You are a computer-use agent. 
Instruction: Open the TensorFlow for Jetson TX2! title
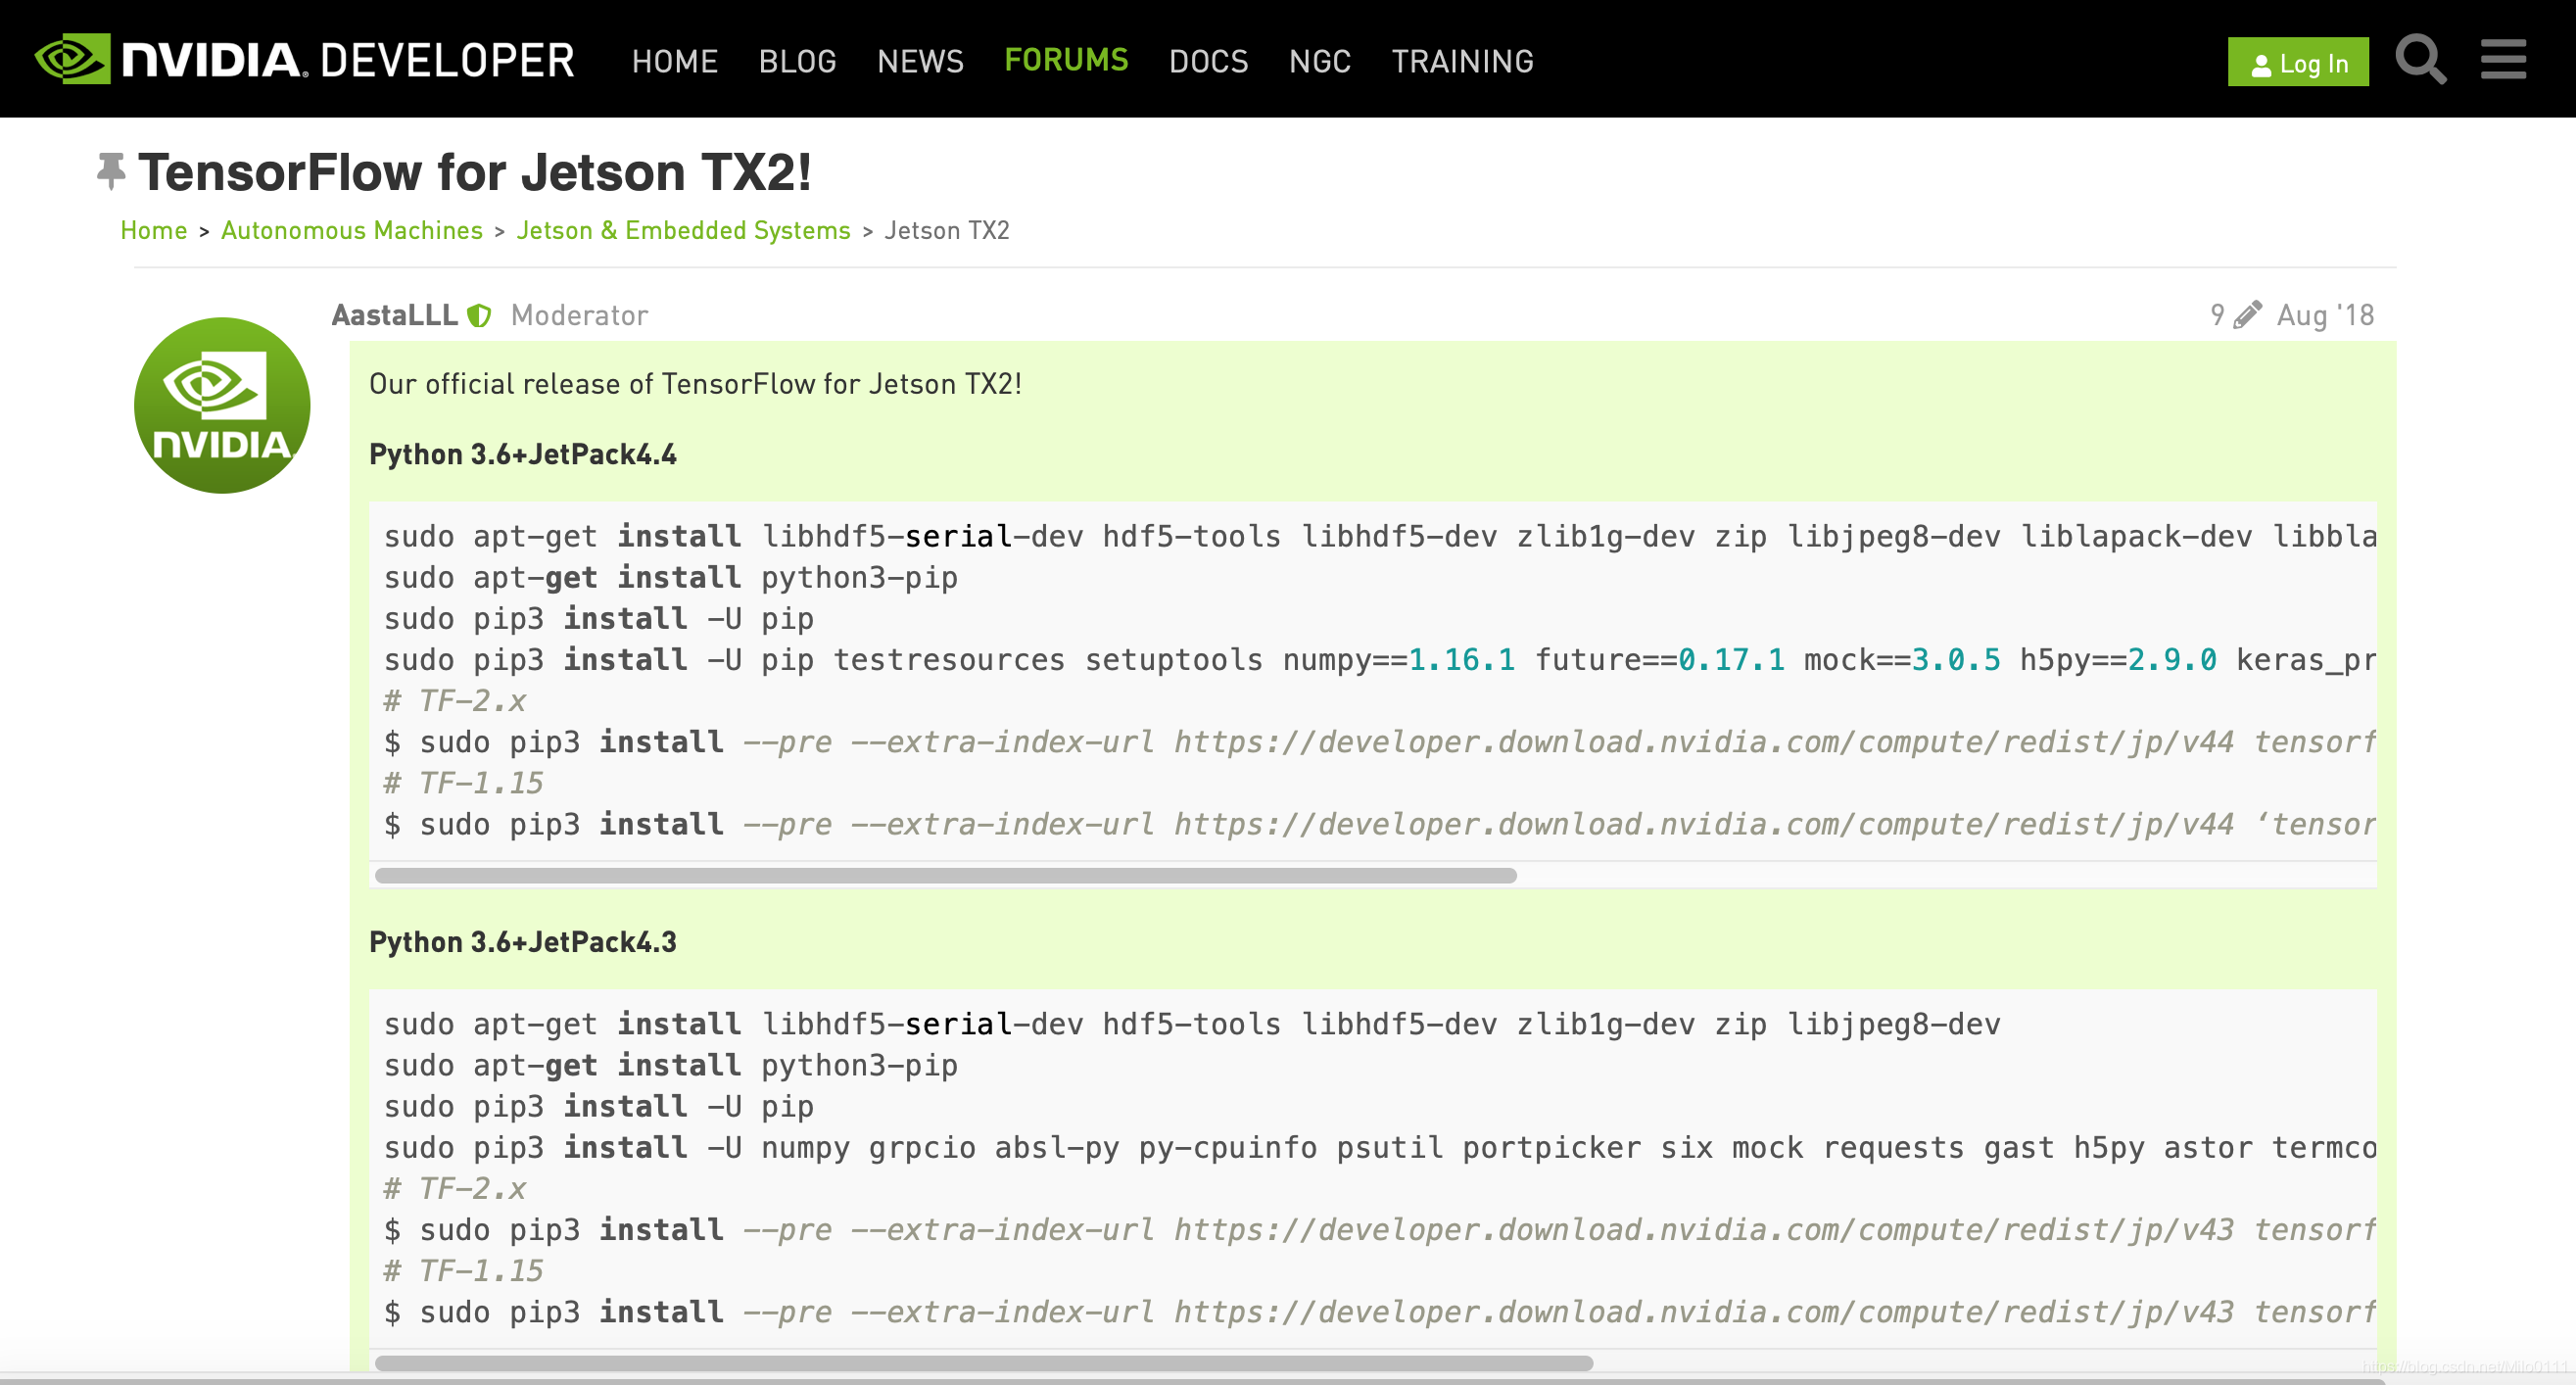(475, 172)
